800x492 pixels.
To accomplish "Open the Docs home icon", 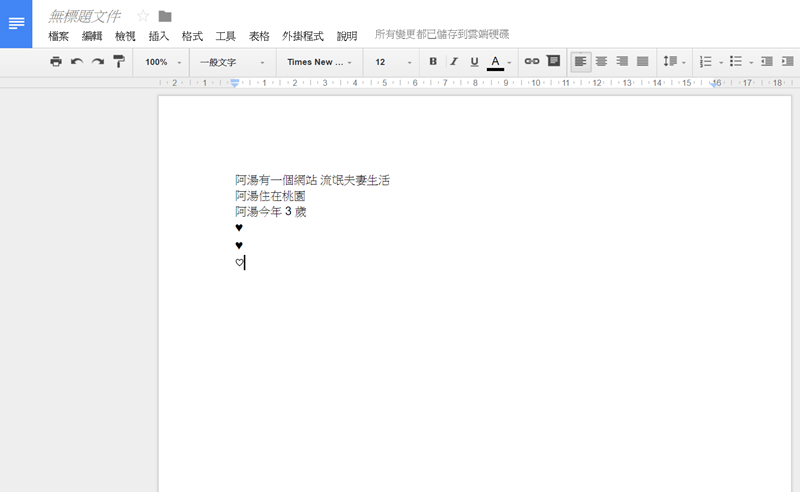I will click(16, 23).
